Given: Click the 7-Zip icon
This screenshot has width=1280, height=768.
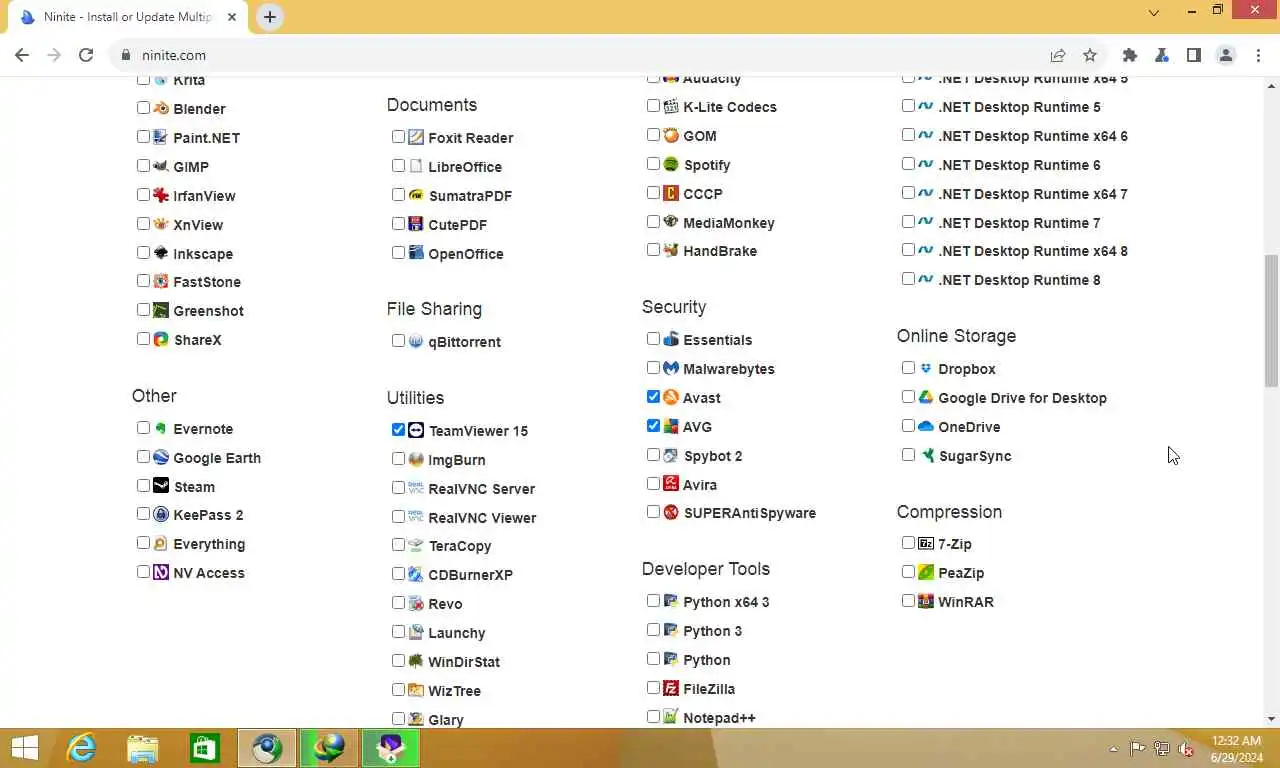Looking at the screenshot, I should pos(926,543).
